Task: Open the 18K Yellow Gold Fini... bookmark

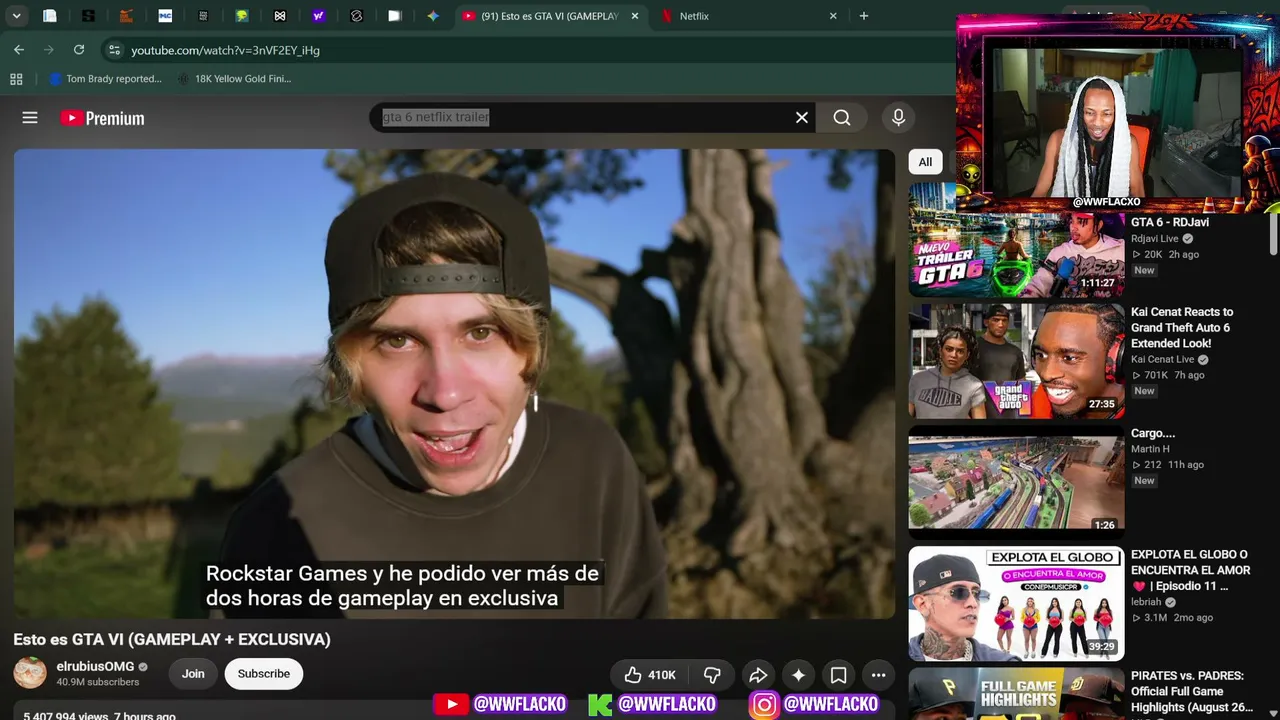Action: (x=234, y=79)
